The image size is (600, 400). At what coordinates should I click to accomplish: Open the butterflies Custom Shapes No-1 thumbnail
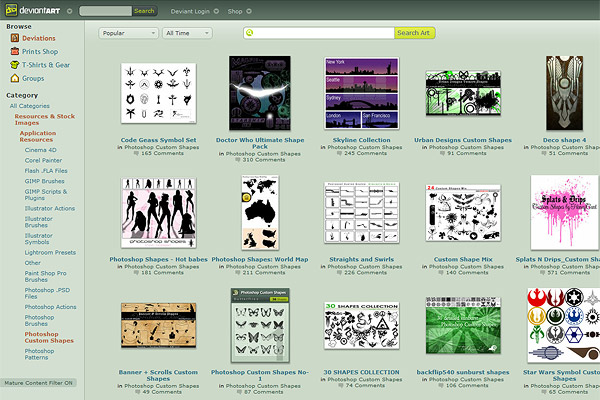click(x=260, y=325)
